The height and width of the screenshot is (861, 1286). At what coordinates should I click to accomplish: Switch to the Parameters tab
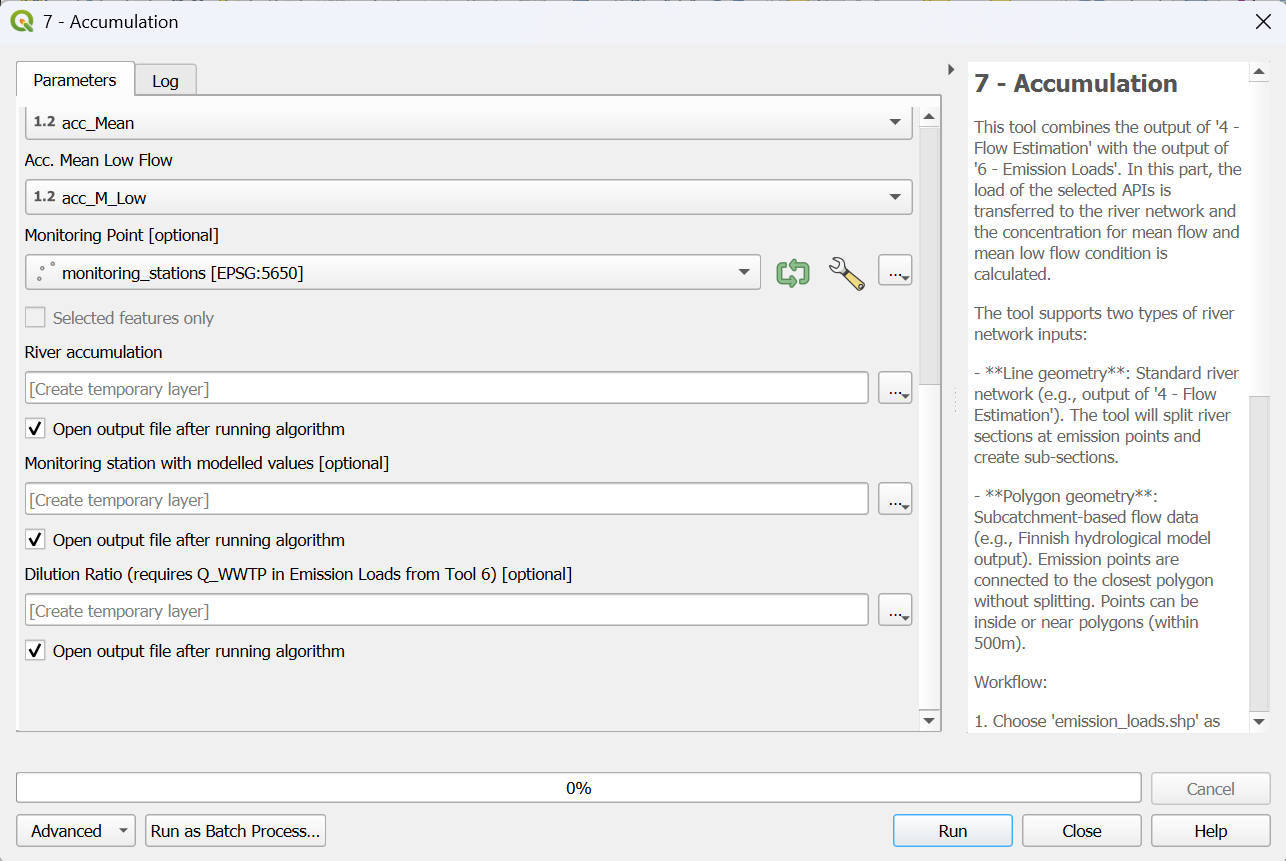[75, 80]
